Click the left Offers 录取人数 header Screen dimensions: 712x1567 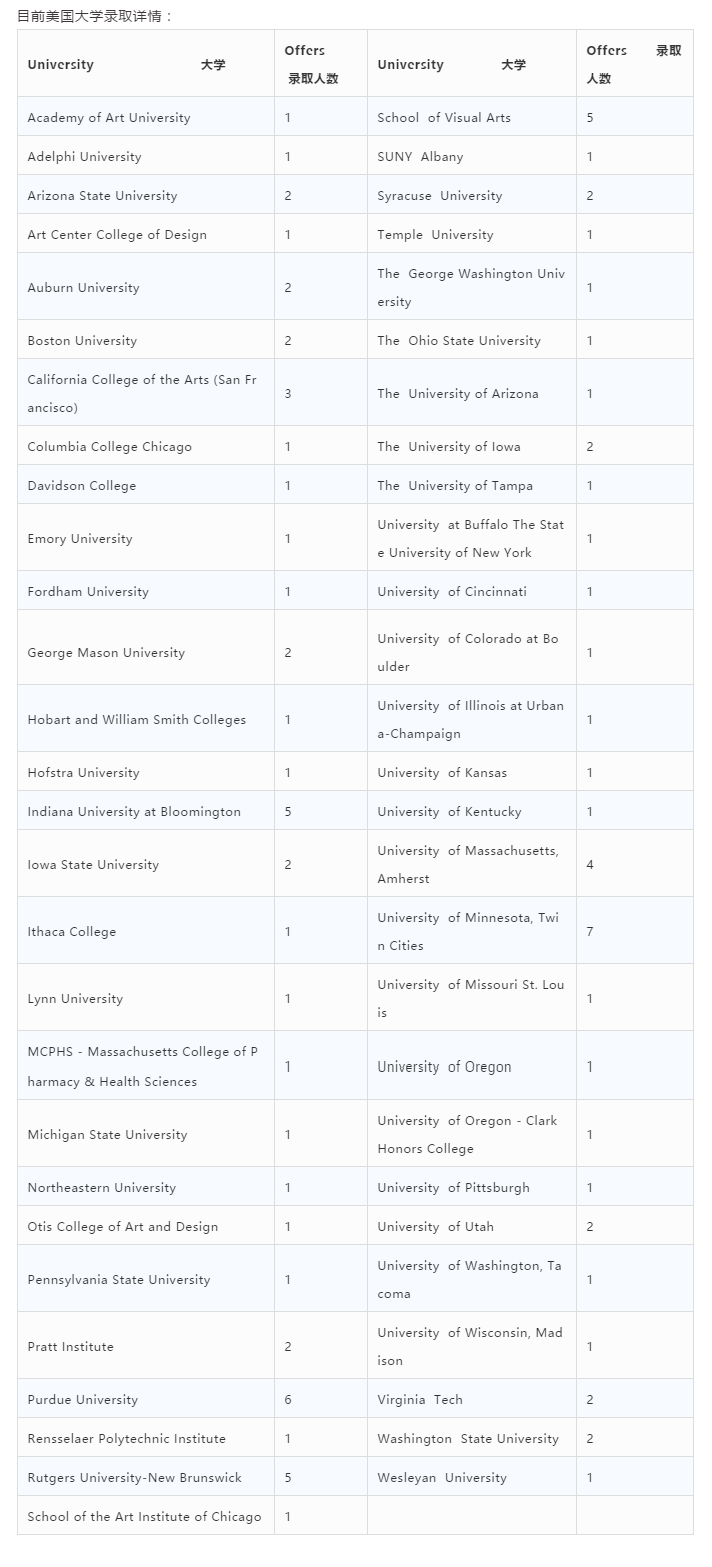pyautogui.click(x=321, y=64)
